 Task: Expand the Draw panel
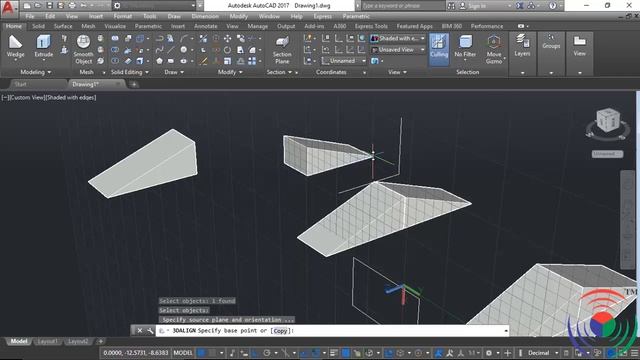point(174,72)
